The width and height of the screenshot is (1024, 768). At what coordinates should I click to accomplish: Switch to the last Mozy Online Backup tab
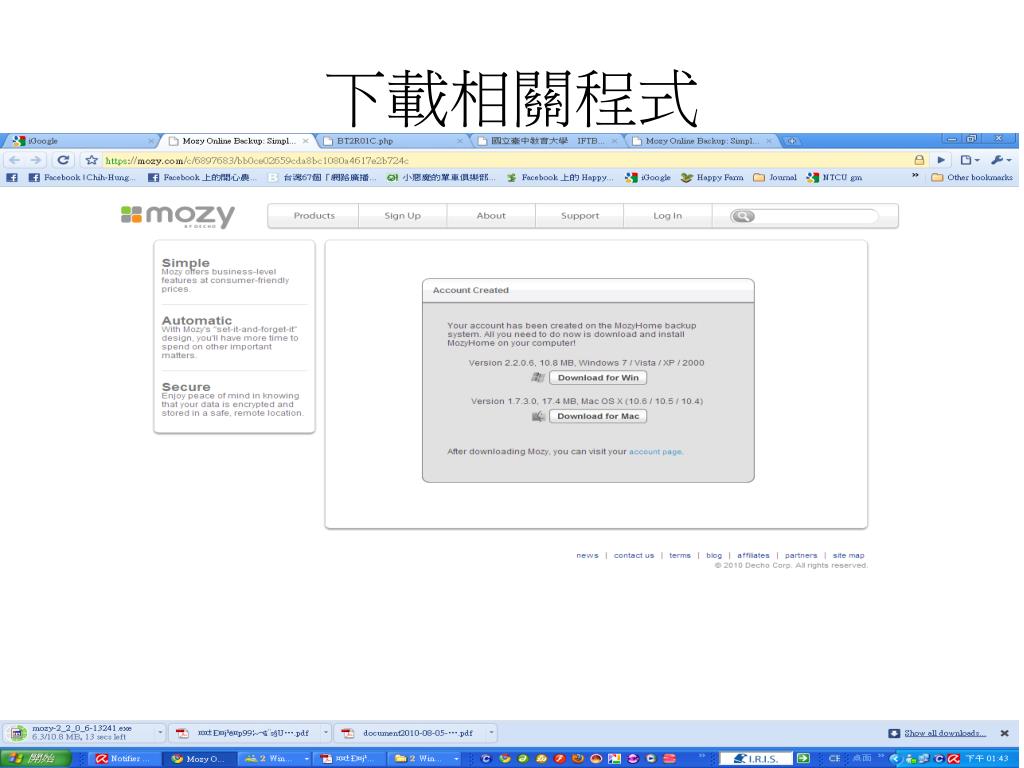pos(702,141)
